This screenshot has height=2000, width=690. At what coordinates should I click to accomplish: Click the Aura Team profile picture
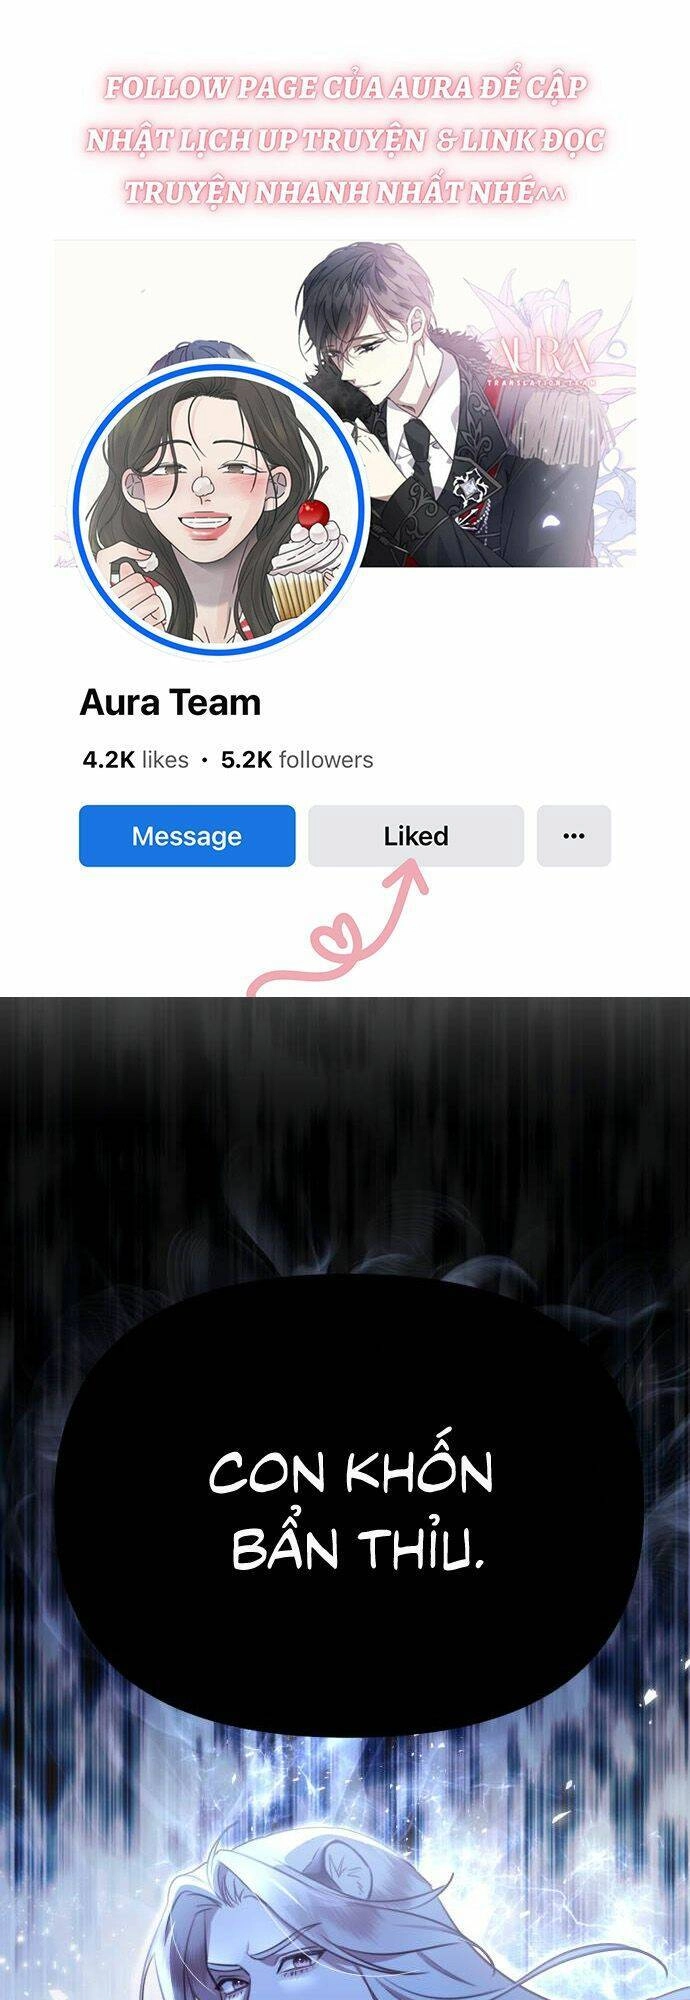pos(220,508)
